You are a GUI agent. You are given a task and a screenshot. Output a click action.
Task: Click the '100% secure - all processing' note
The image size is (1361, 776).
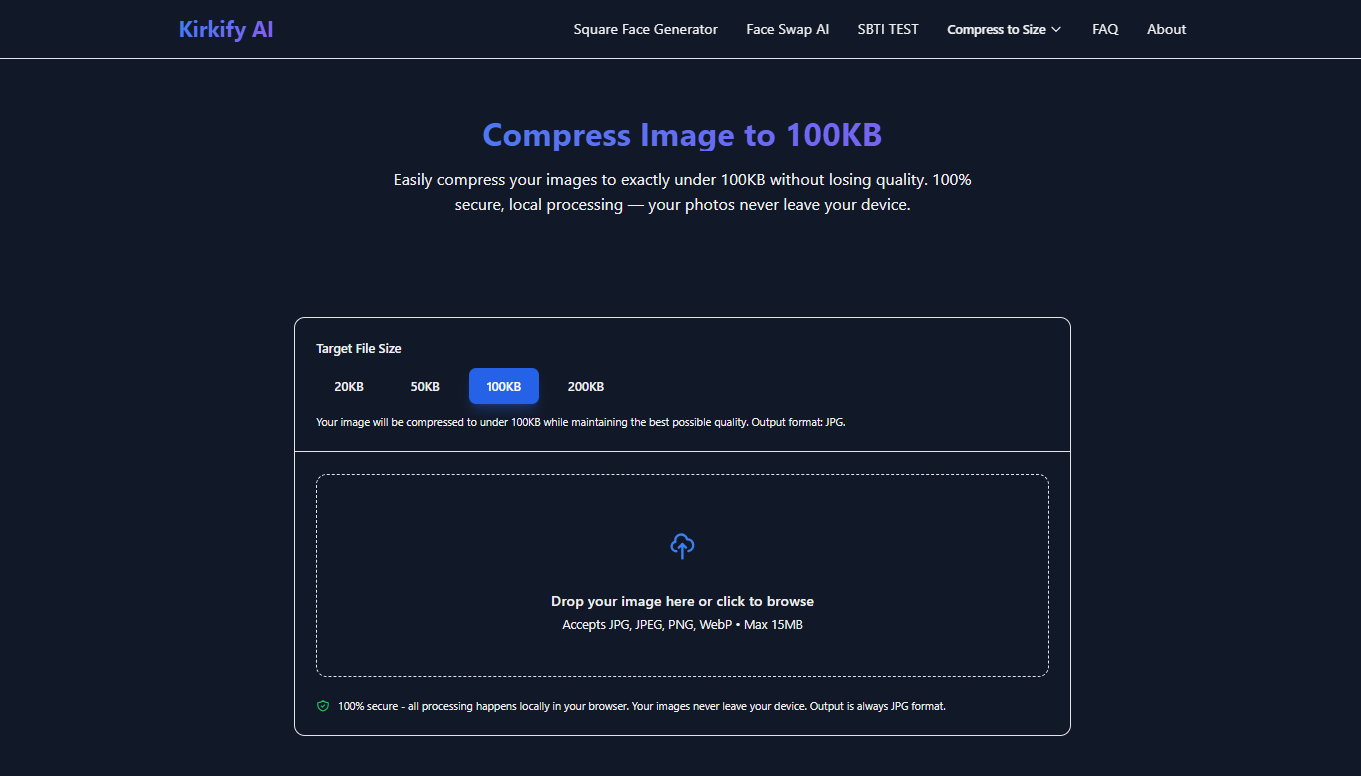click(642, 706)
